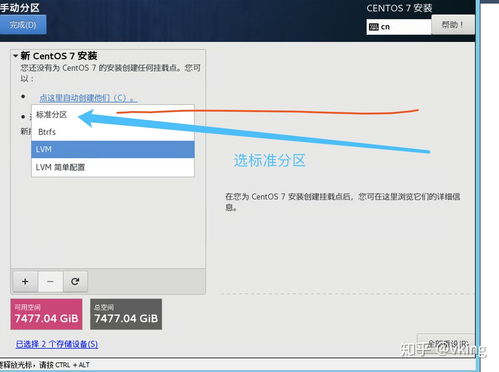Screen dimensions: 499x372
Task: Click the 可用空间 7477.04 GiB box
Action: tap(46, 314)
